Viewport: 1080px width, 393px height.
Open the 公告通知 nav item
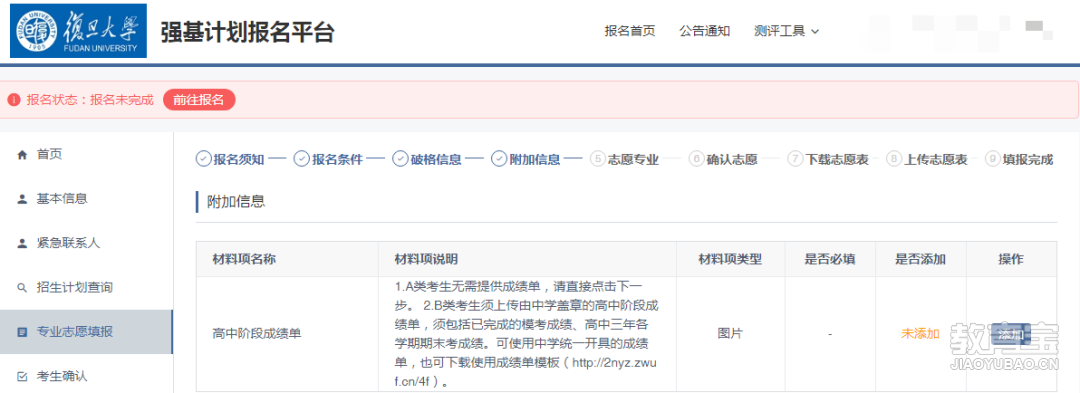pos(705,31)
